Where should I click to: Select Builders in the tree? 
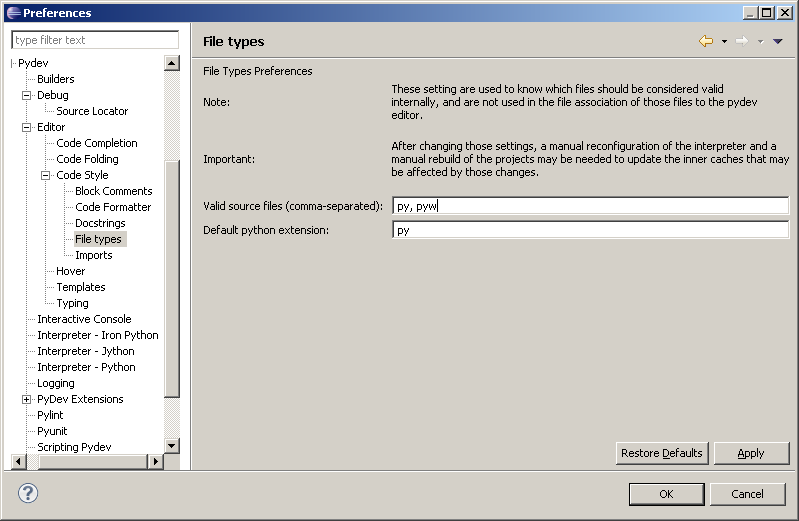56,79
